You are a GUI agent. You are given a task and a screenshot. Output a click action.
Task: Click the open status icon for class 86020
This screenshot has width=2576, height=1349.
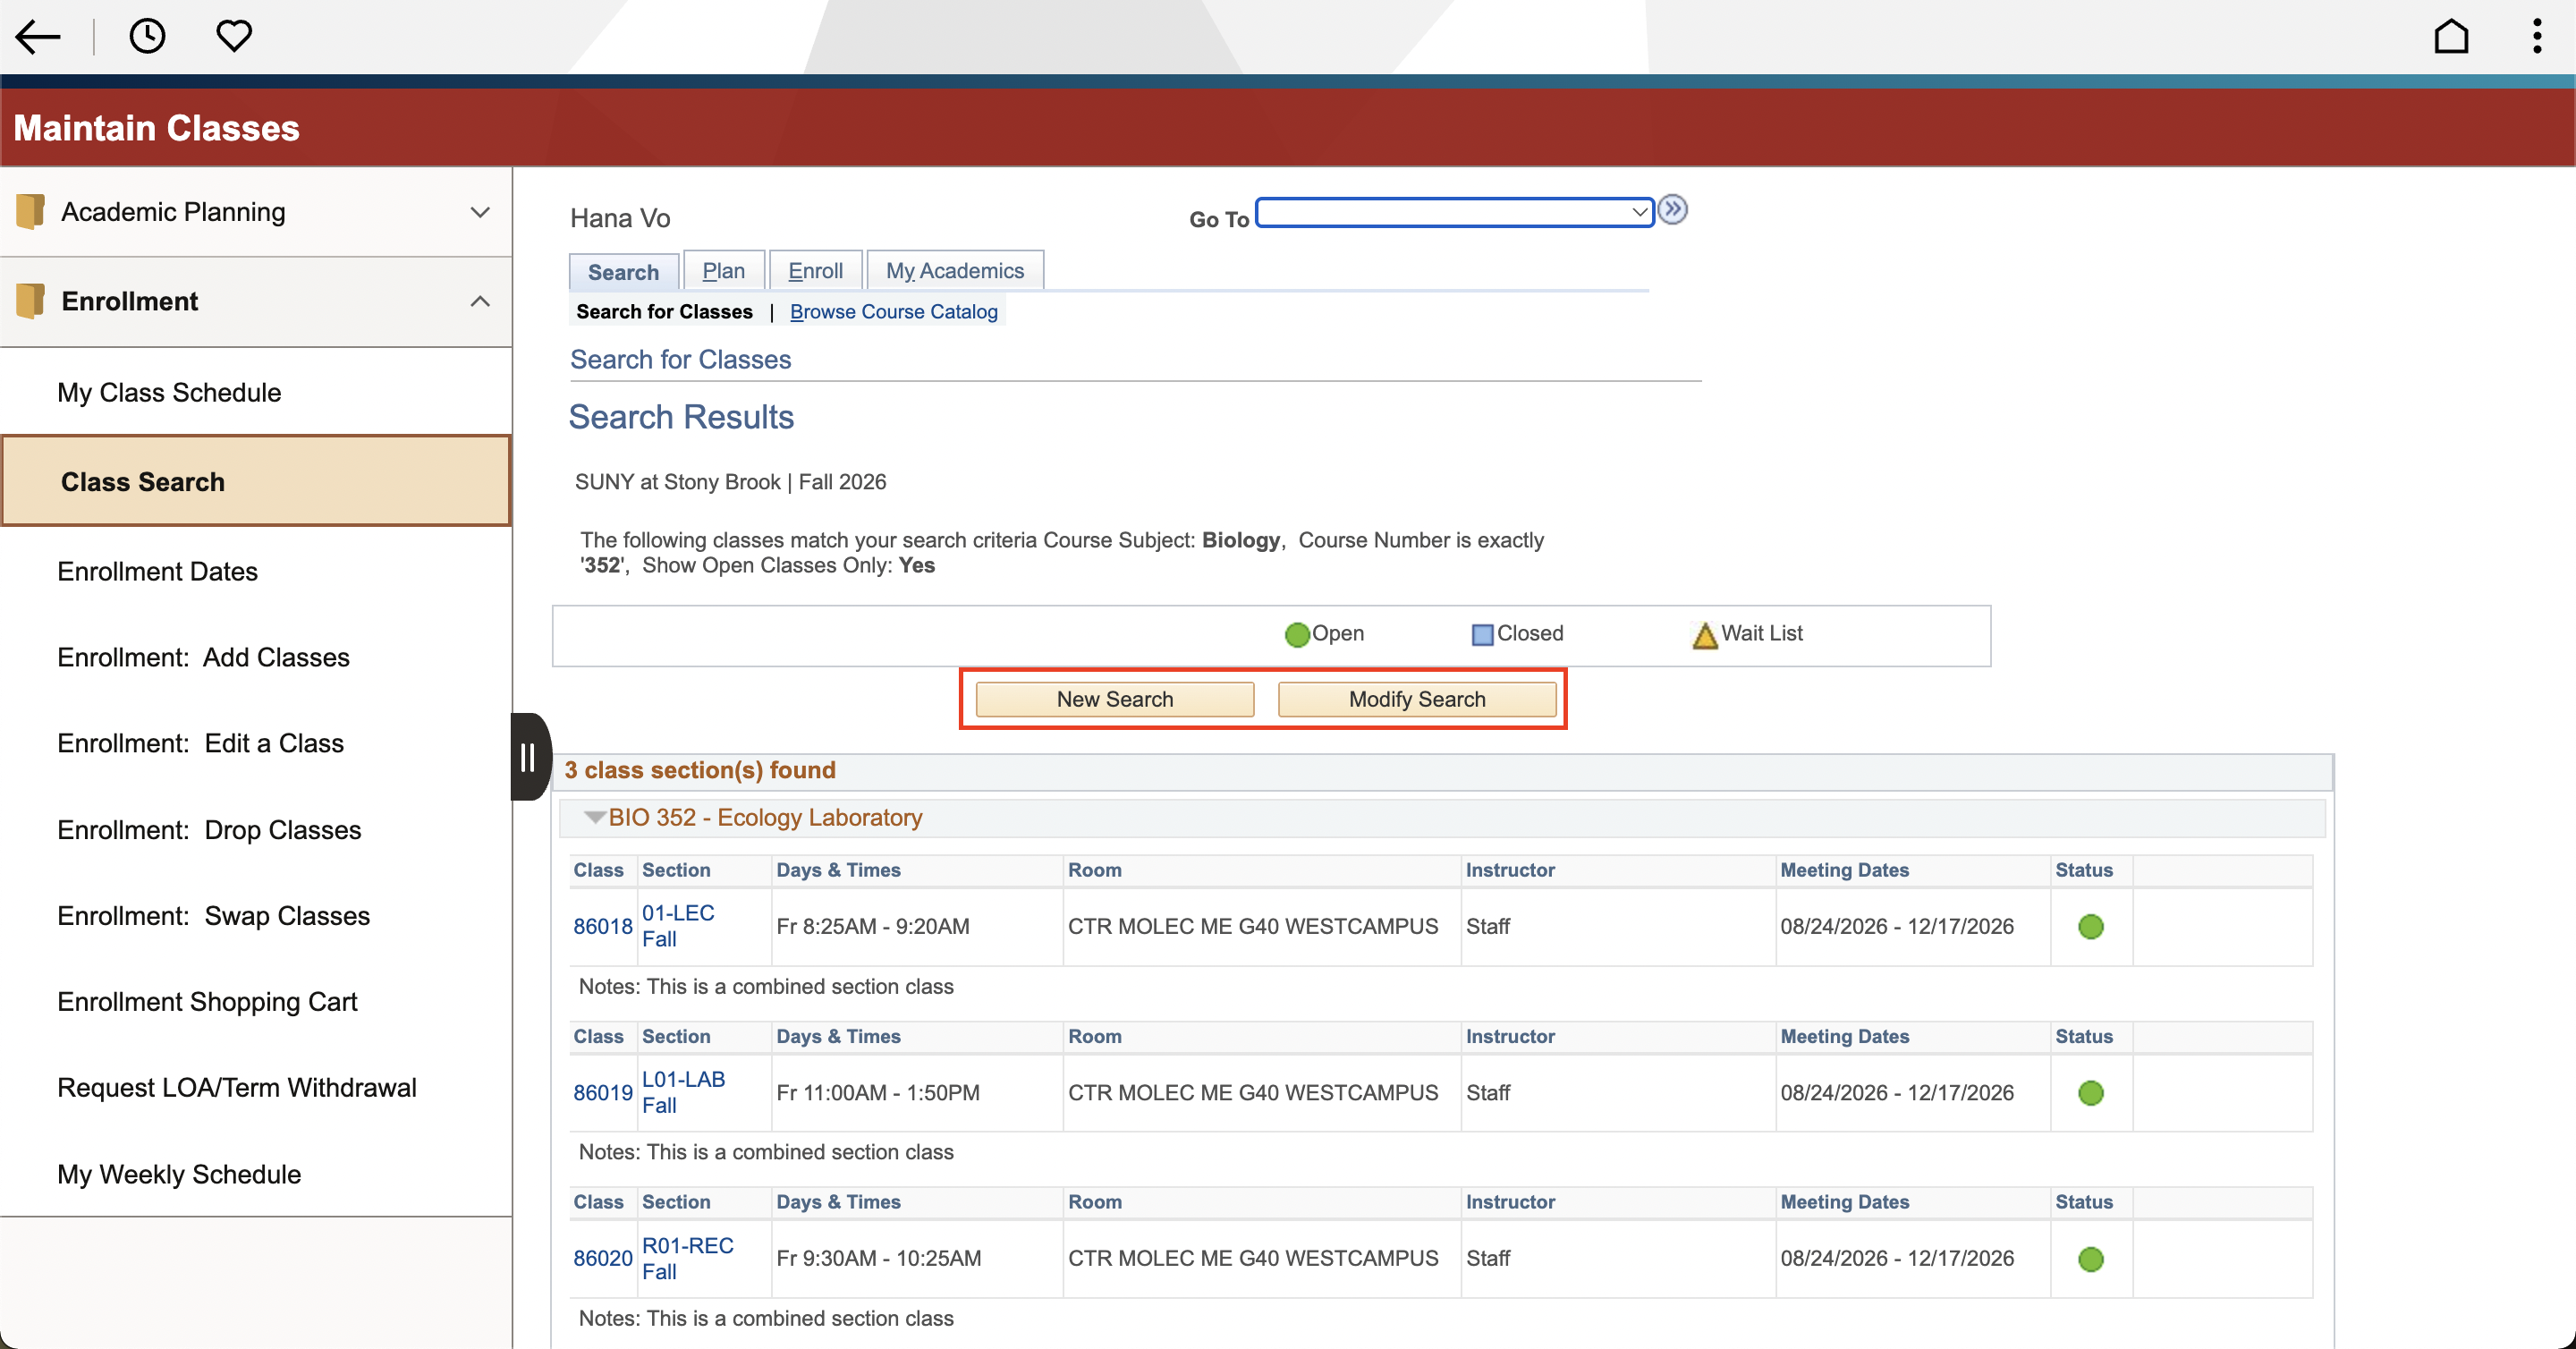pyautogui.click(x=2090, y=1259)
